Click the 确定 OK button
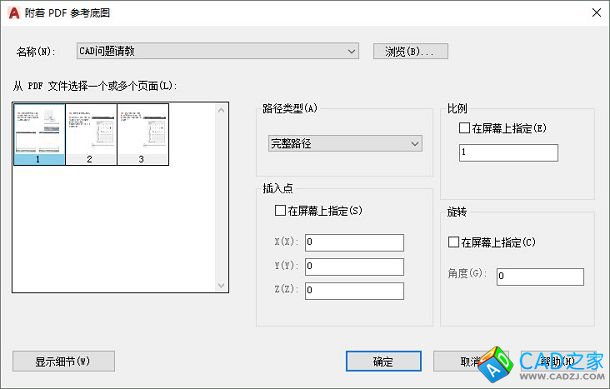 pos(384,361)
